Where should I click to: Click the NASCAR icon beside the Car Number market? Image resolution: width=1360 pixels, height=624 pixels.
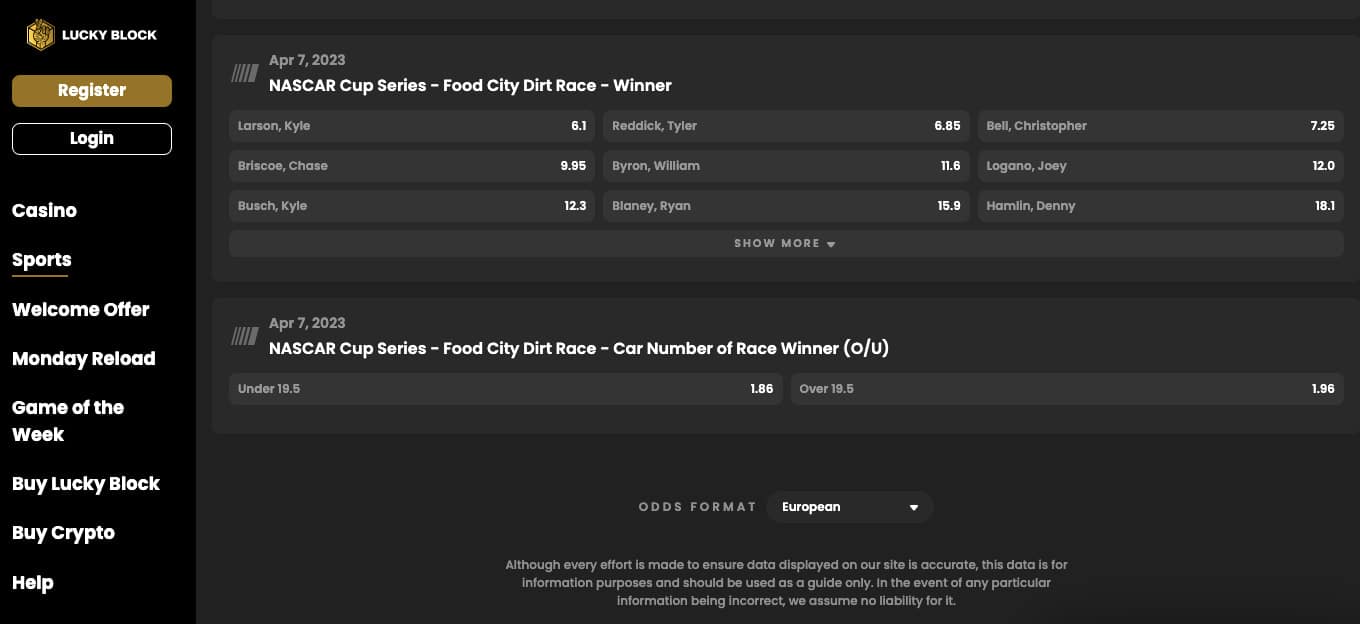pos(245,336)
